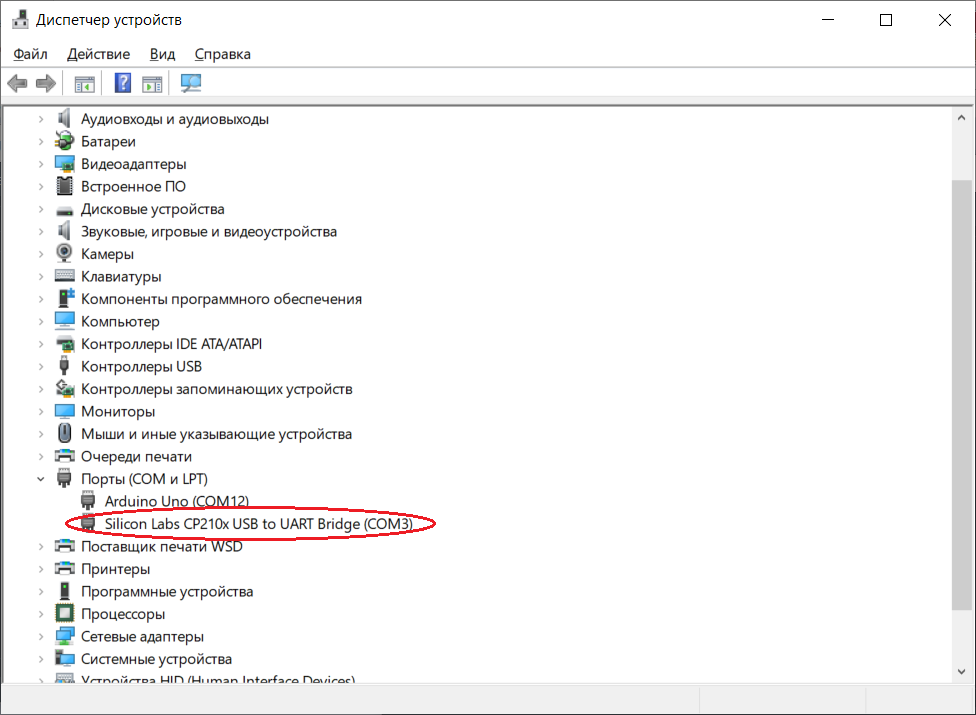This screenshot has height=715, width=976.
Task: Click the Камеры webcam icon
Action: tap(64, 253)
